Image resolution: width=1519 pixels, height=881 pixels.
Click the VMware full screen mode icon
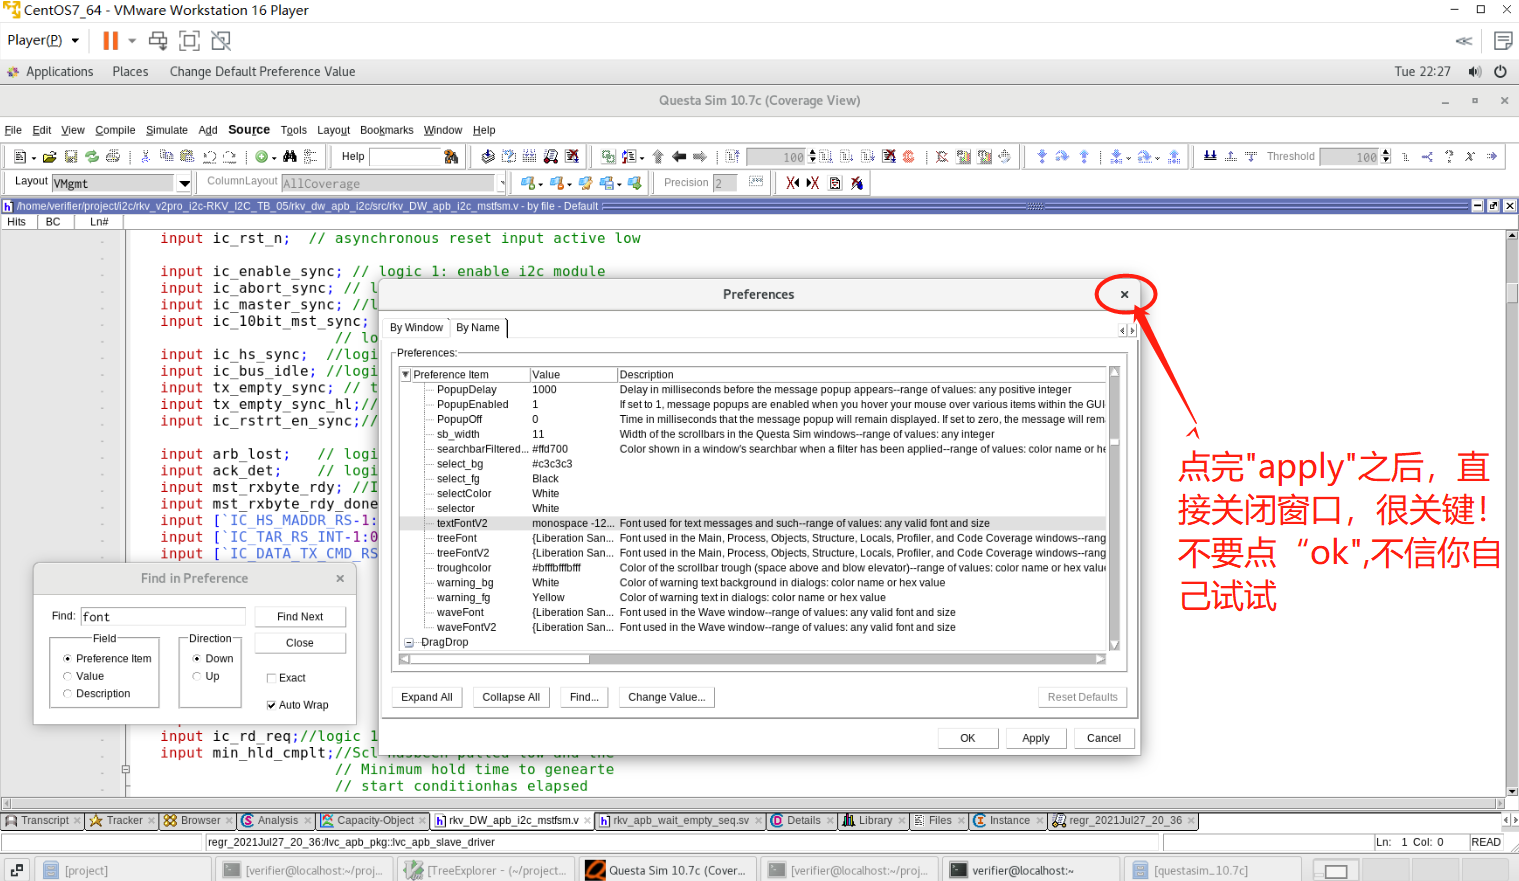[189, 41]
